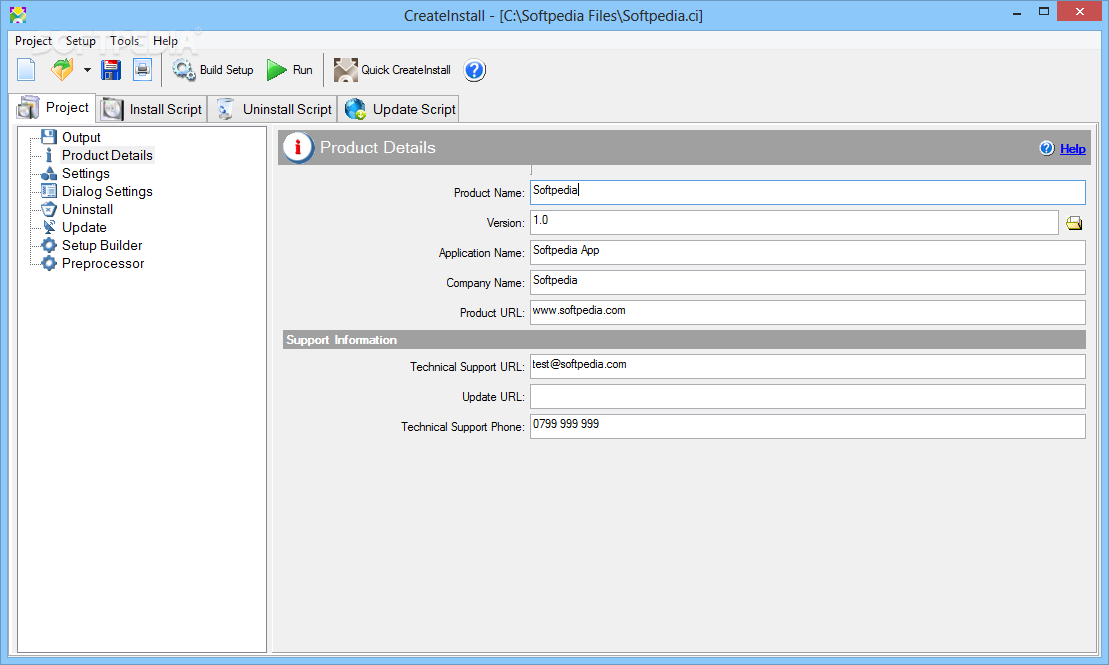Select Uninstall in the project tree

click(88, 209)
